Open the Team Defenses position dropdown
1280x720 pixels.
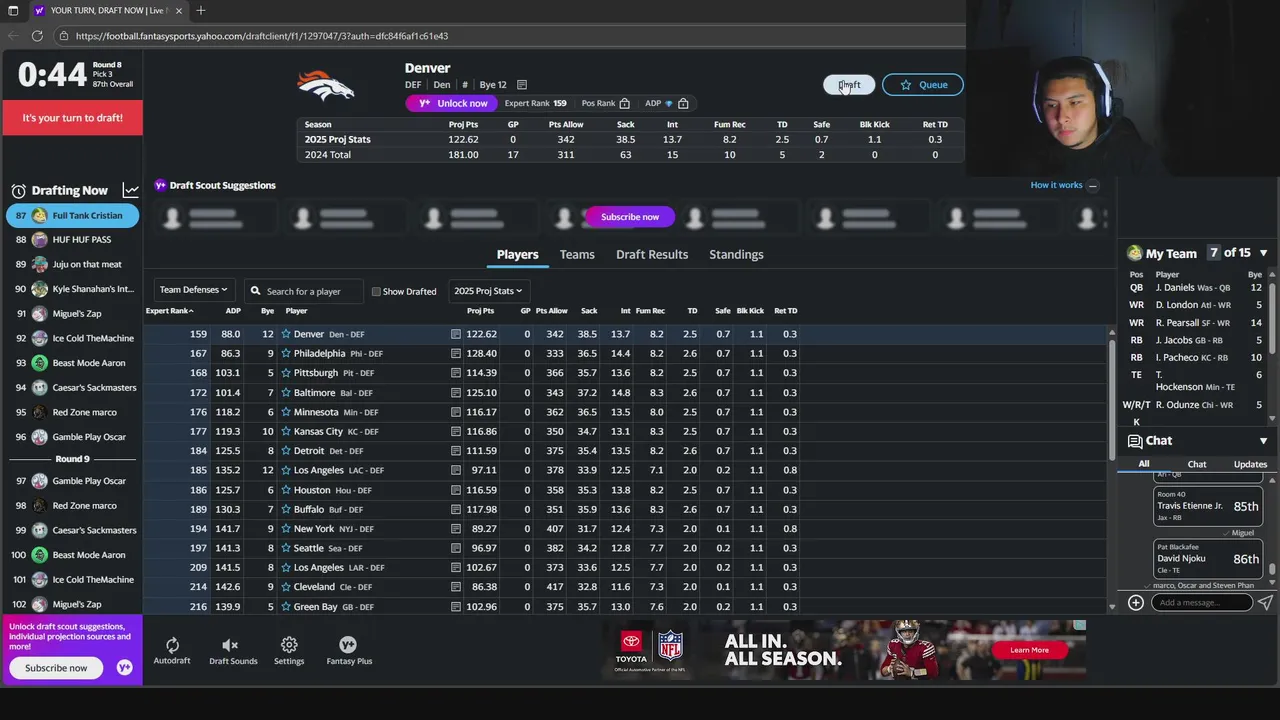194,290
